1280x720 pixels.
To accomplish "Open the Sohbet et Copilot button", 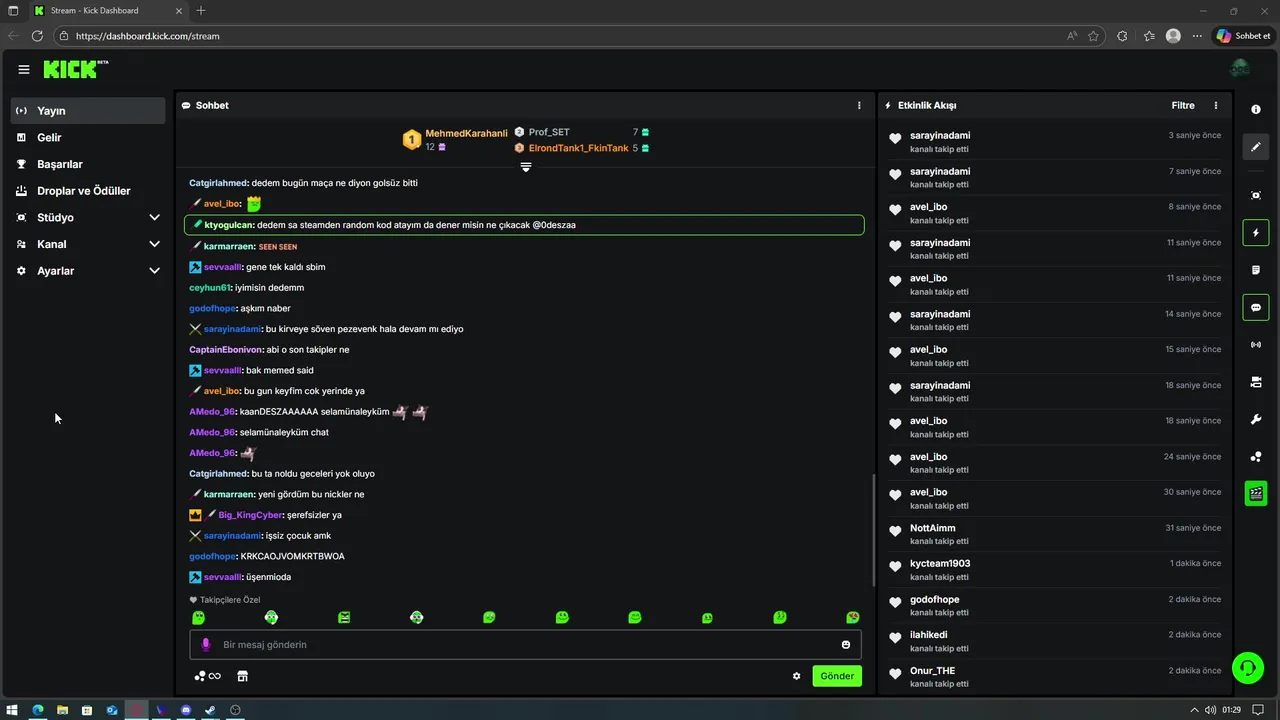I will 1243,36.
